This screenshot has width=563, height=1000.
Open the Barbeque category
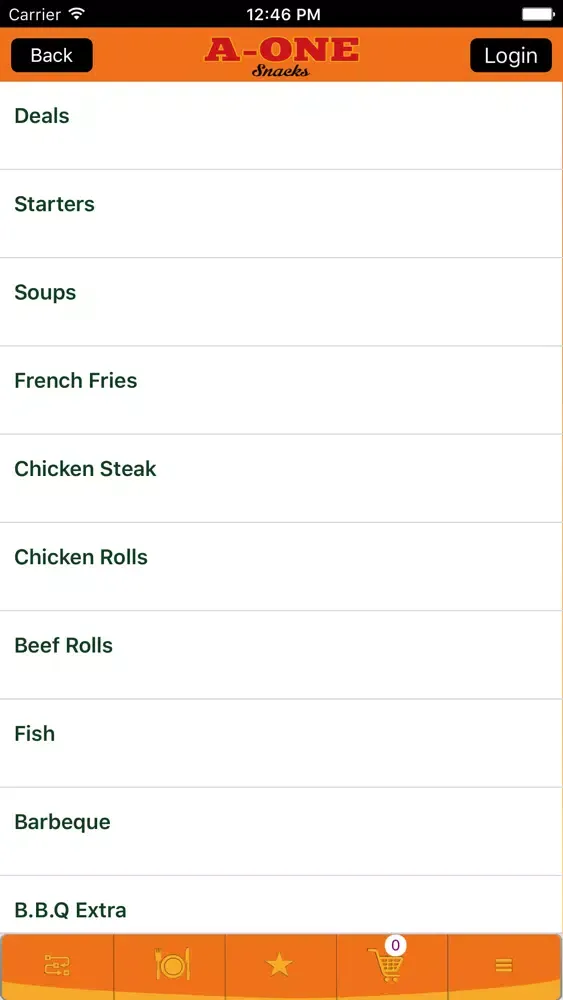coord(281,832)
